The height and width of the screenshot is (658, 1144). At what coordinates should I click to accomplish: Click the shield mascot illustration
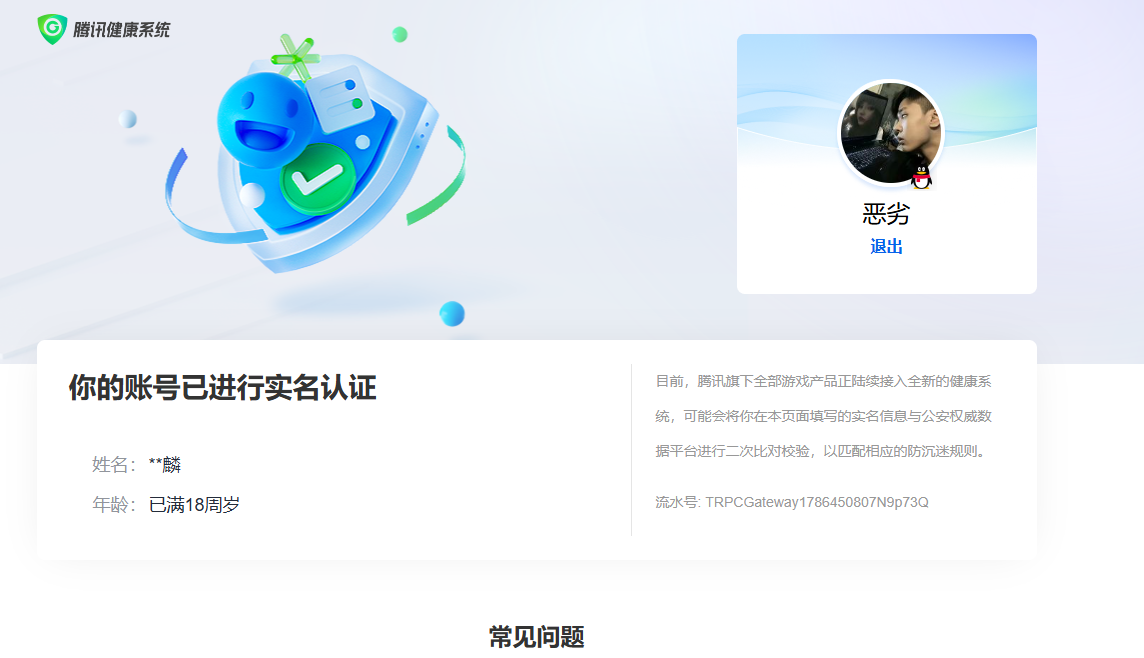coord(315,155)
